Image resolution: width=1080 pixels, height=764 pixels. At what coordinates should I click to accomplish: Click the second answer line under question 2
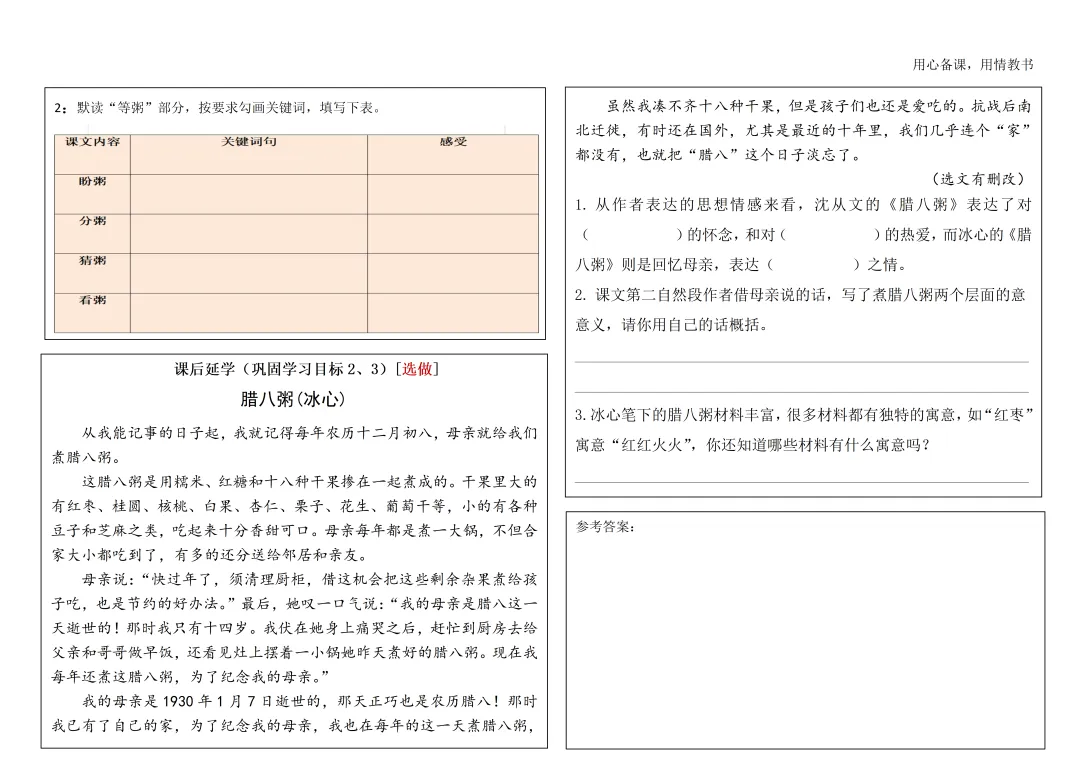(802, 392)
